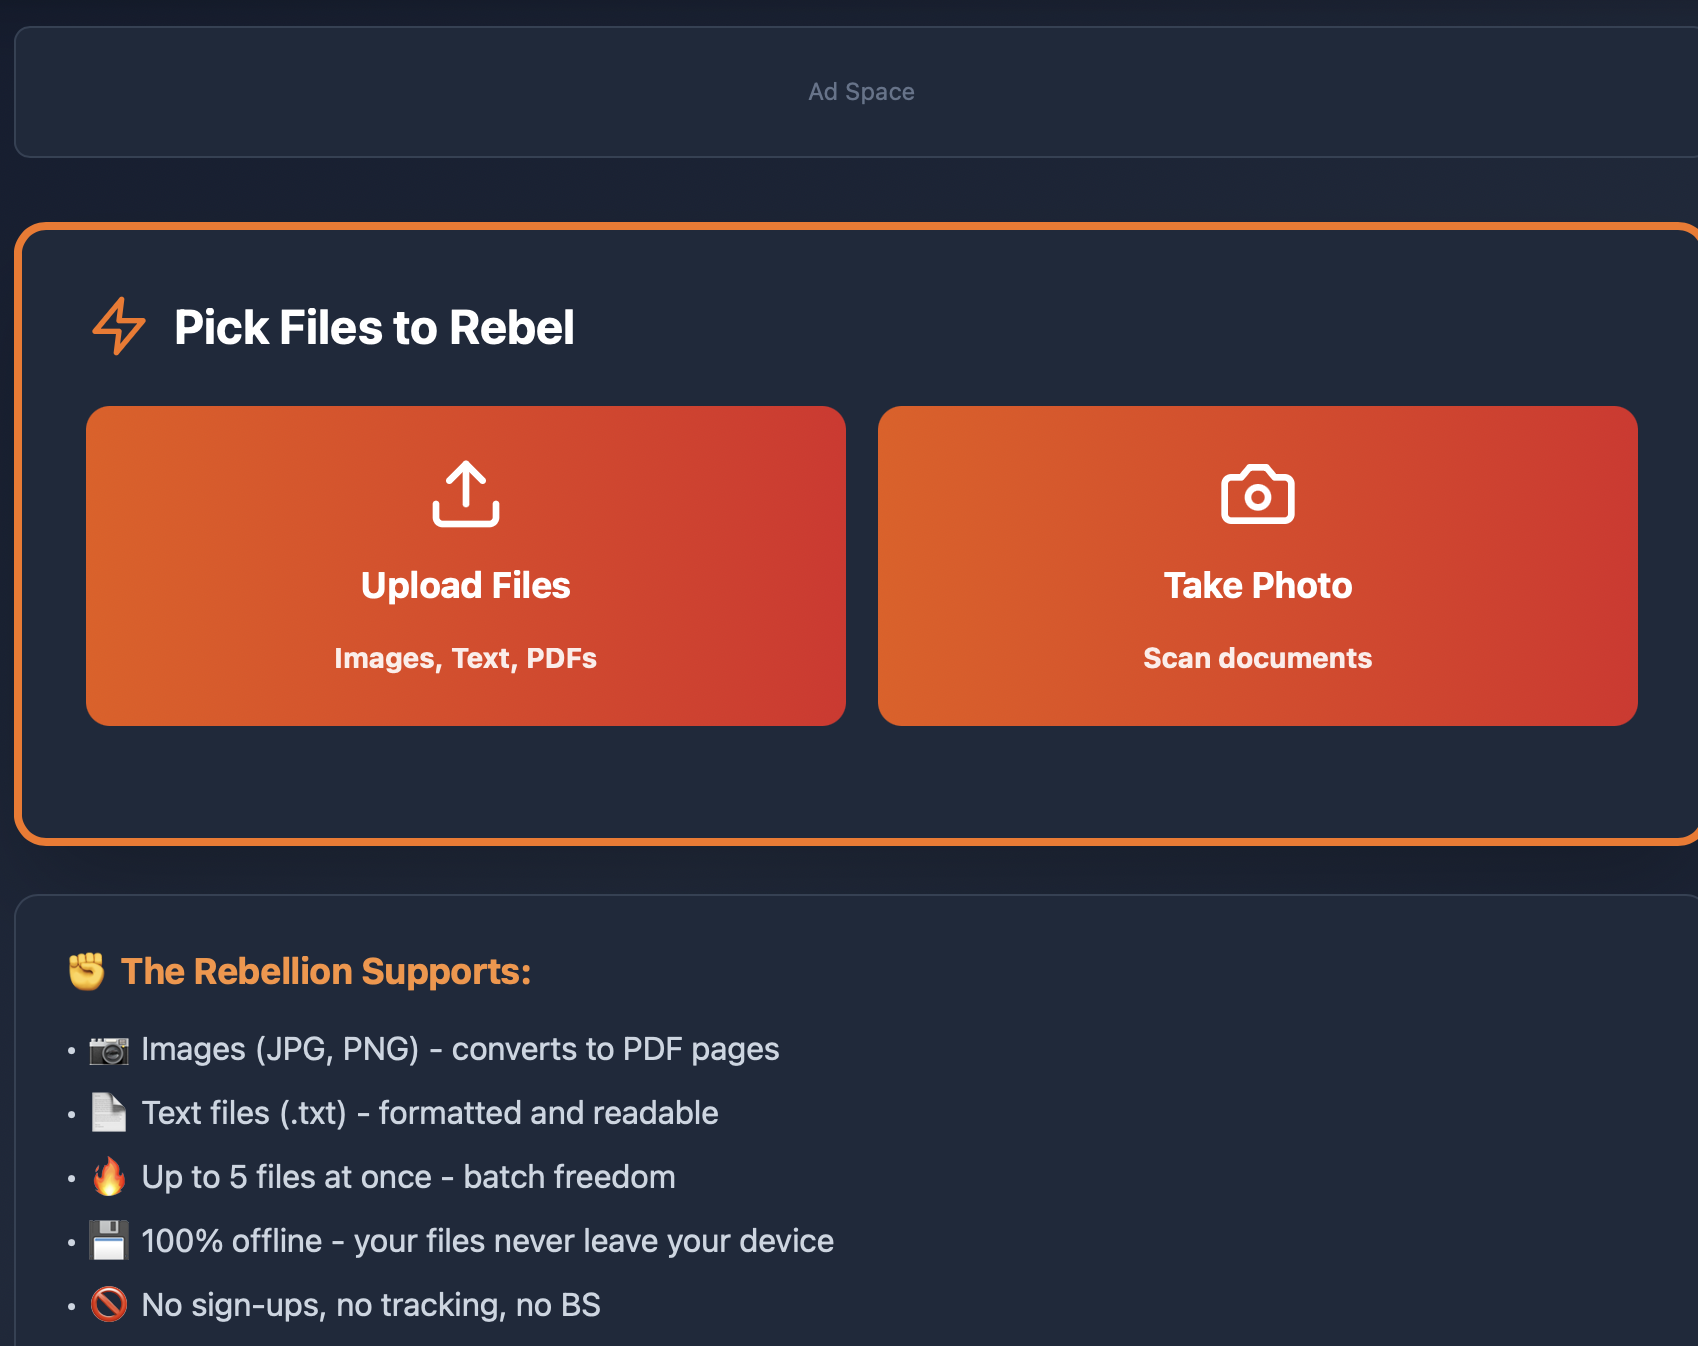
Task: Click the camera icon on Take Photo card
Action: coord(1257,493)
